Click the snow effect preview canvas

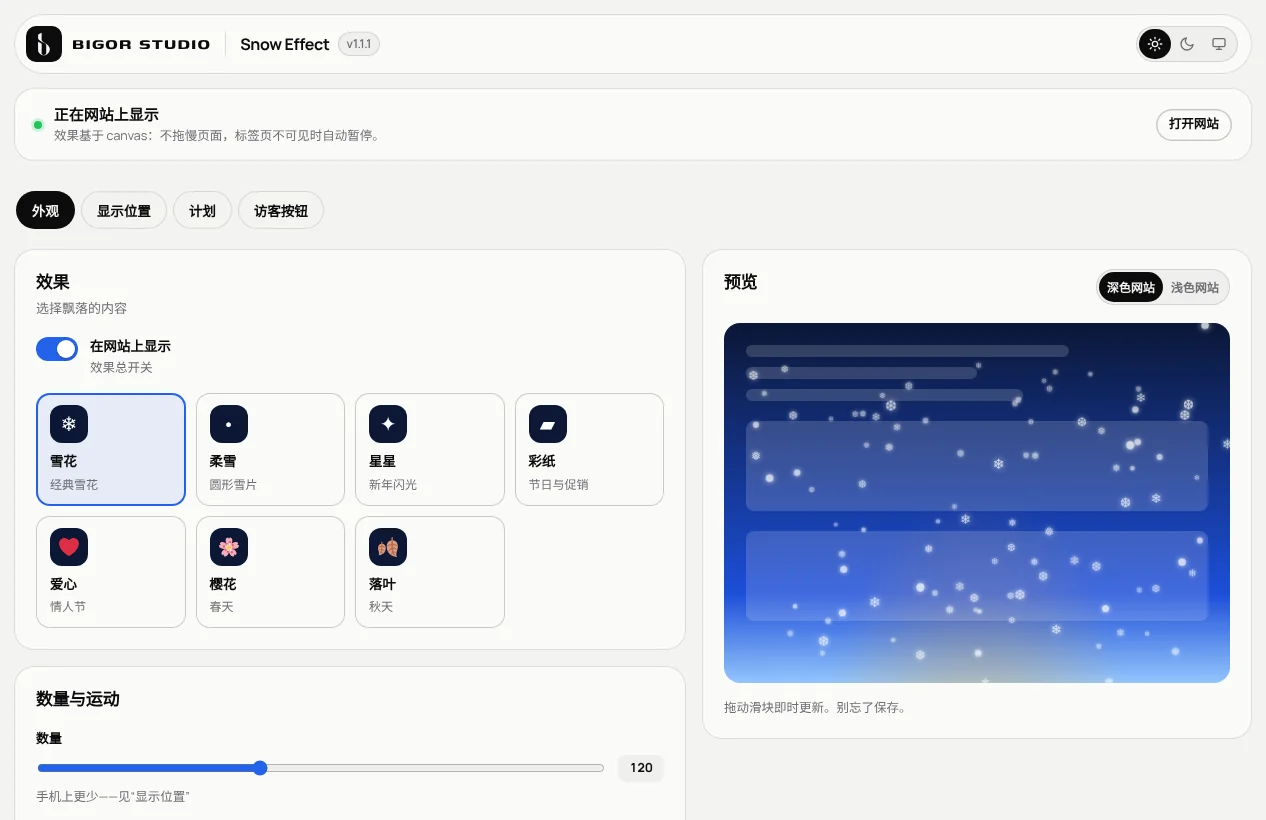977,503
